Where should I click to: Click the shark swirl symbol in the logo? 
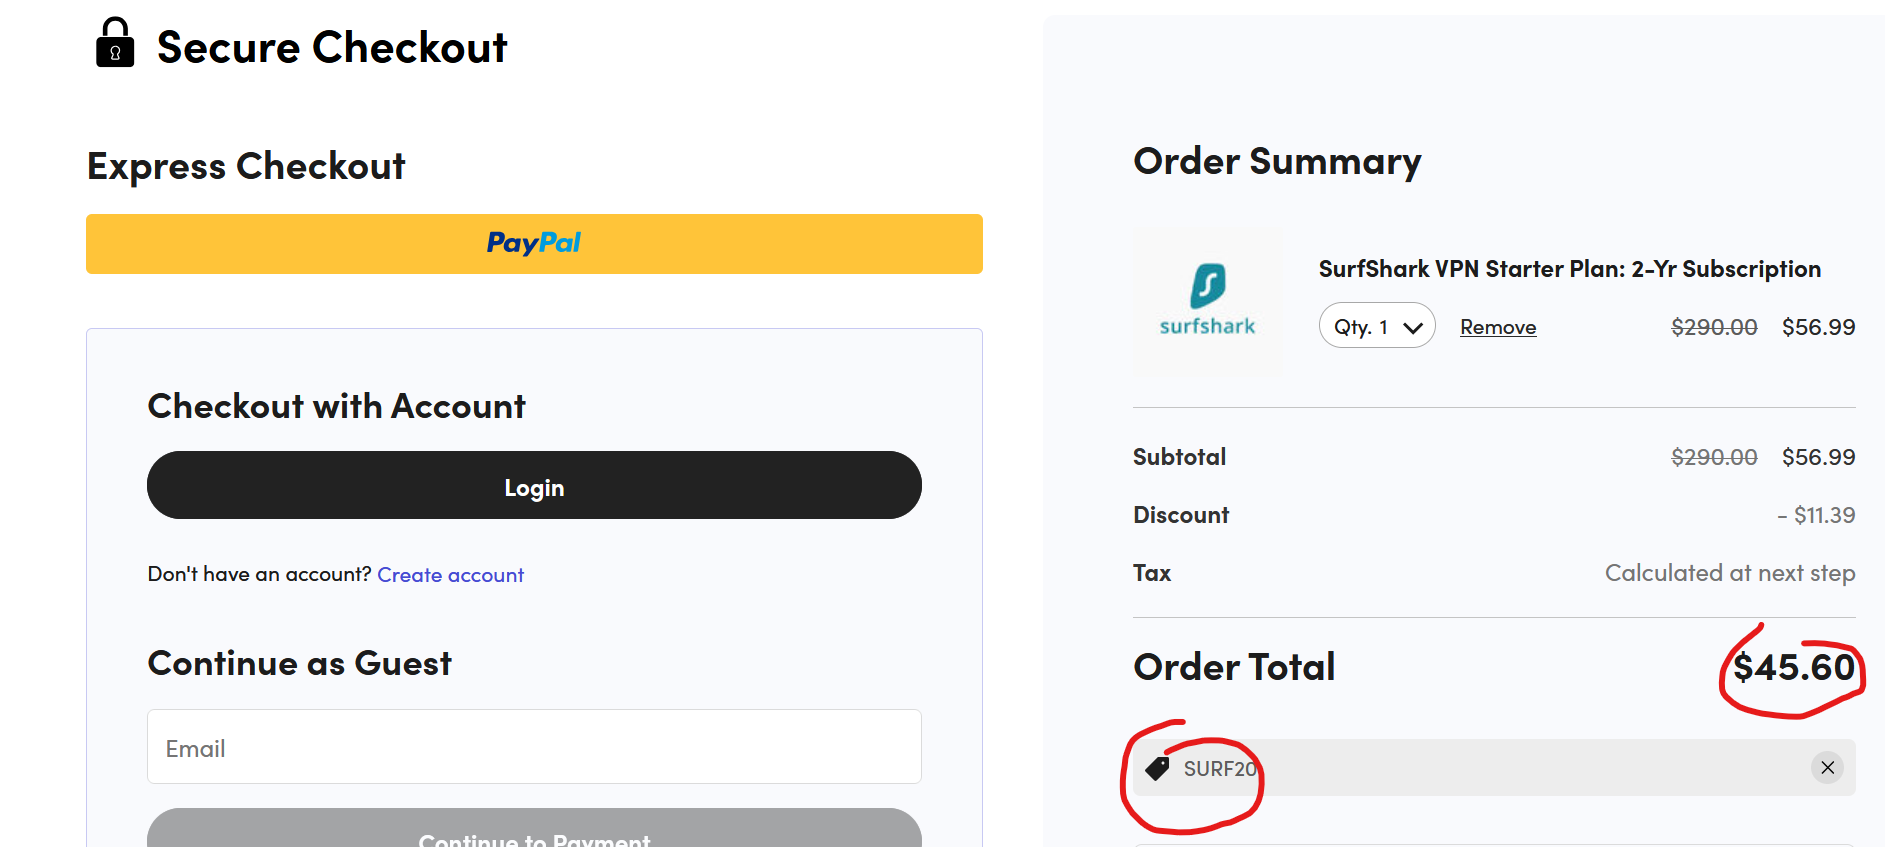point(1207,287)
